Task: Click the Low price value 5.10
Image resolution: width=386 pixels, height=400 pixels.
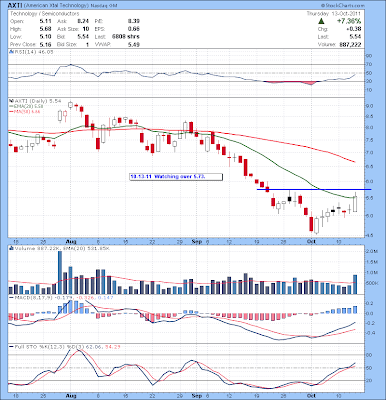Action: click(x=45, y=37)
